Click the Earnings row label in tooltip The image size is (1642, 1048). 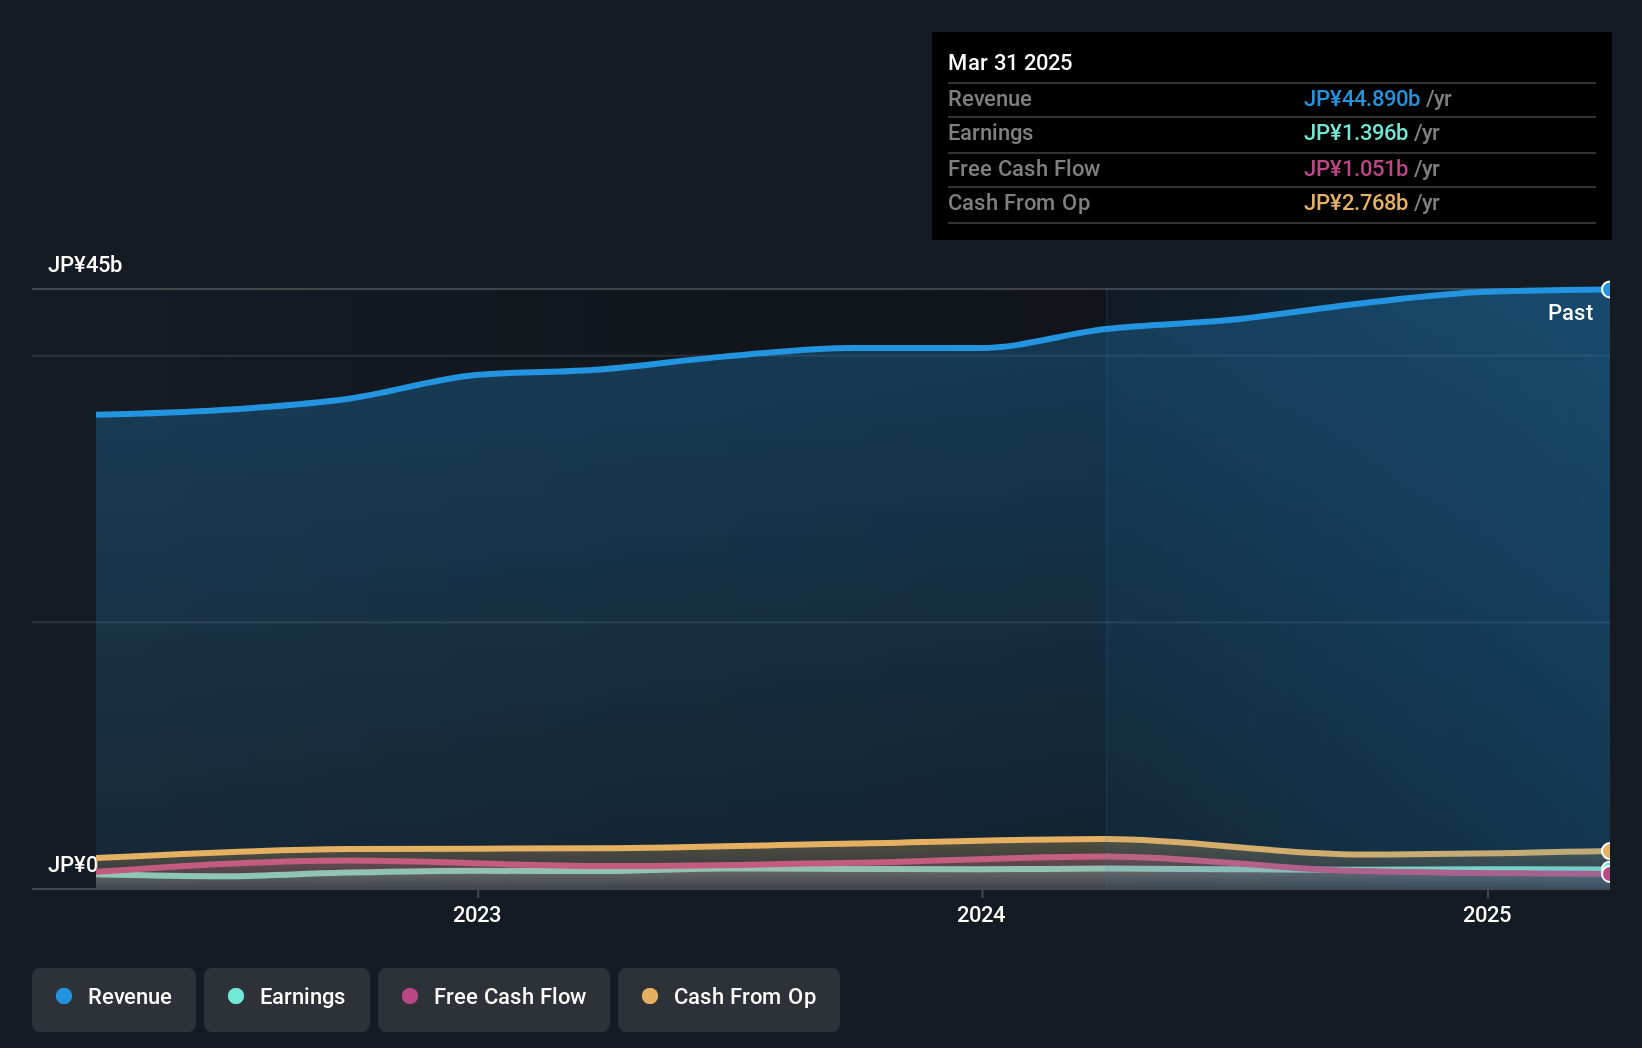point(990,132)
